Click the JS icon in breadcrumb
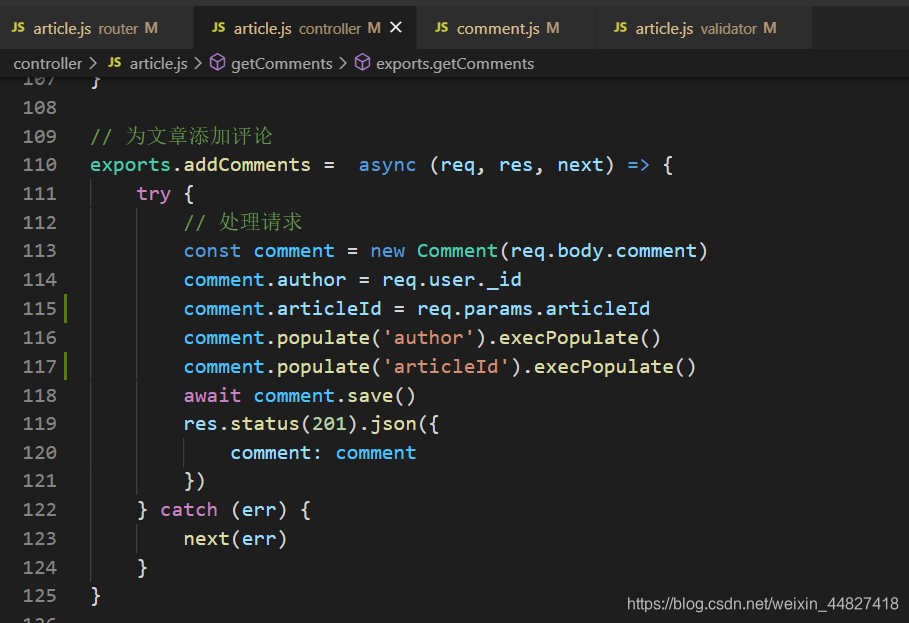This screenshot has height=623, width=909. tap(115, 63)
